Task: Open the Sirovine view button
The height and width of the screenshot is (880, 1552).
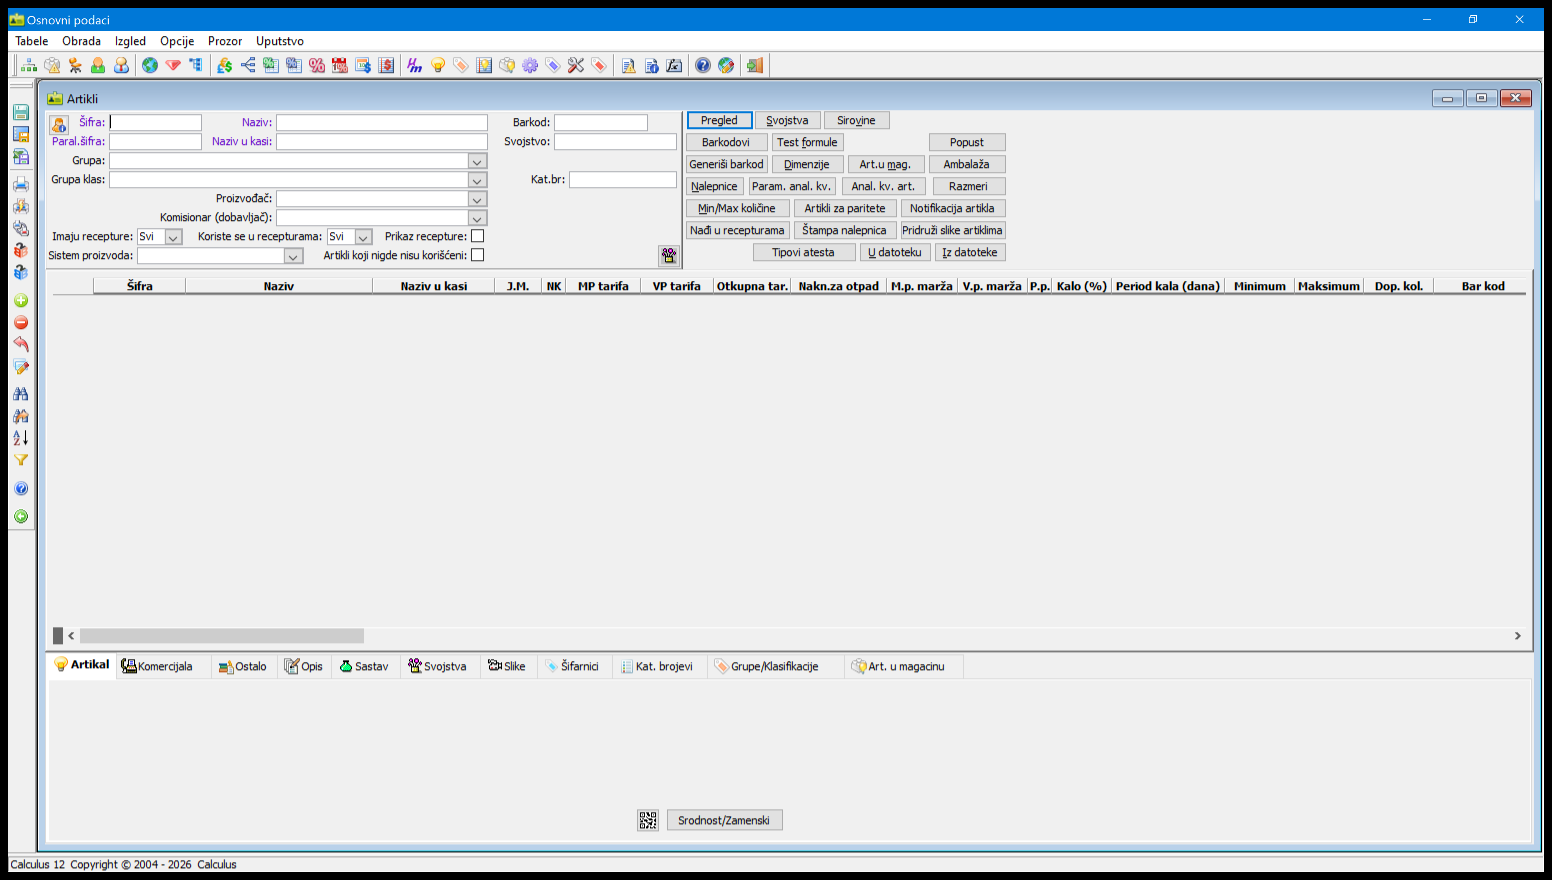Action: pyautogui.click(x=856, y=120)
